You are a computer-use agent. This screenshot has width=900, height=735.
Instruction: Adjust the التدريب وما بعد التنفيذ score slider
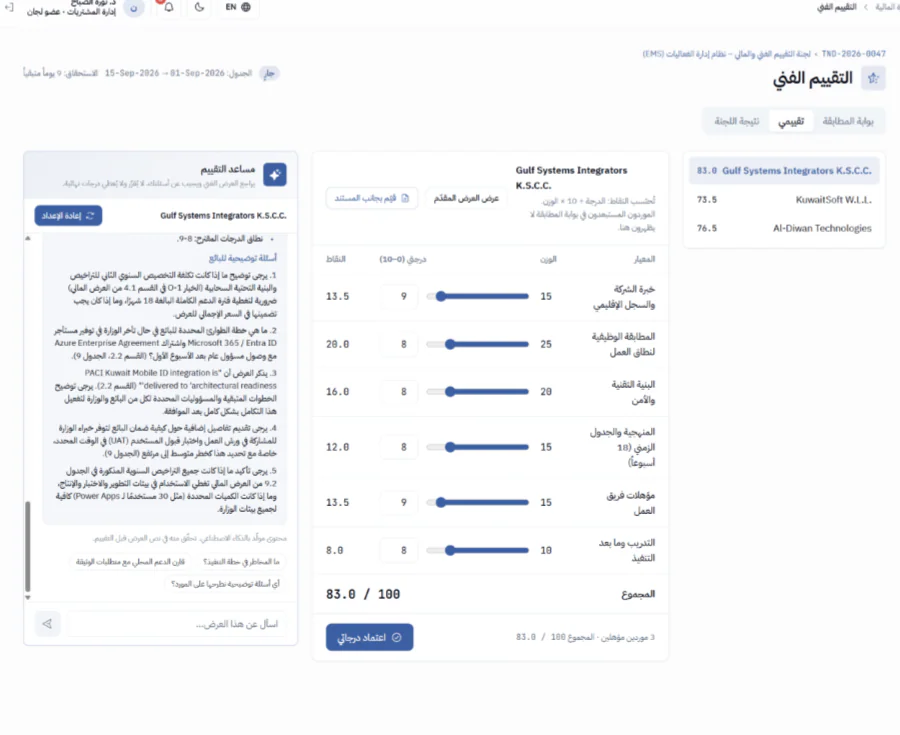pos(478,550)
